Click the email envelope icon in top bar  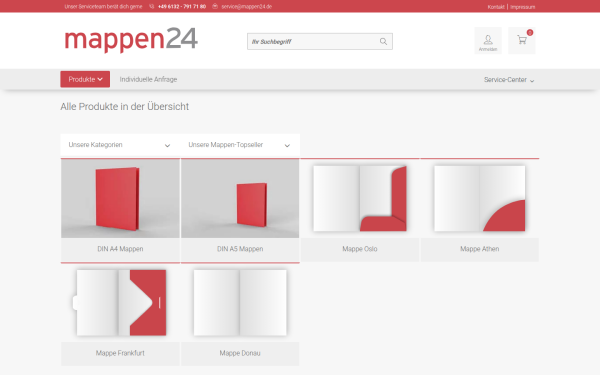pyautogui.click(x=215, y=7)
